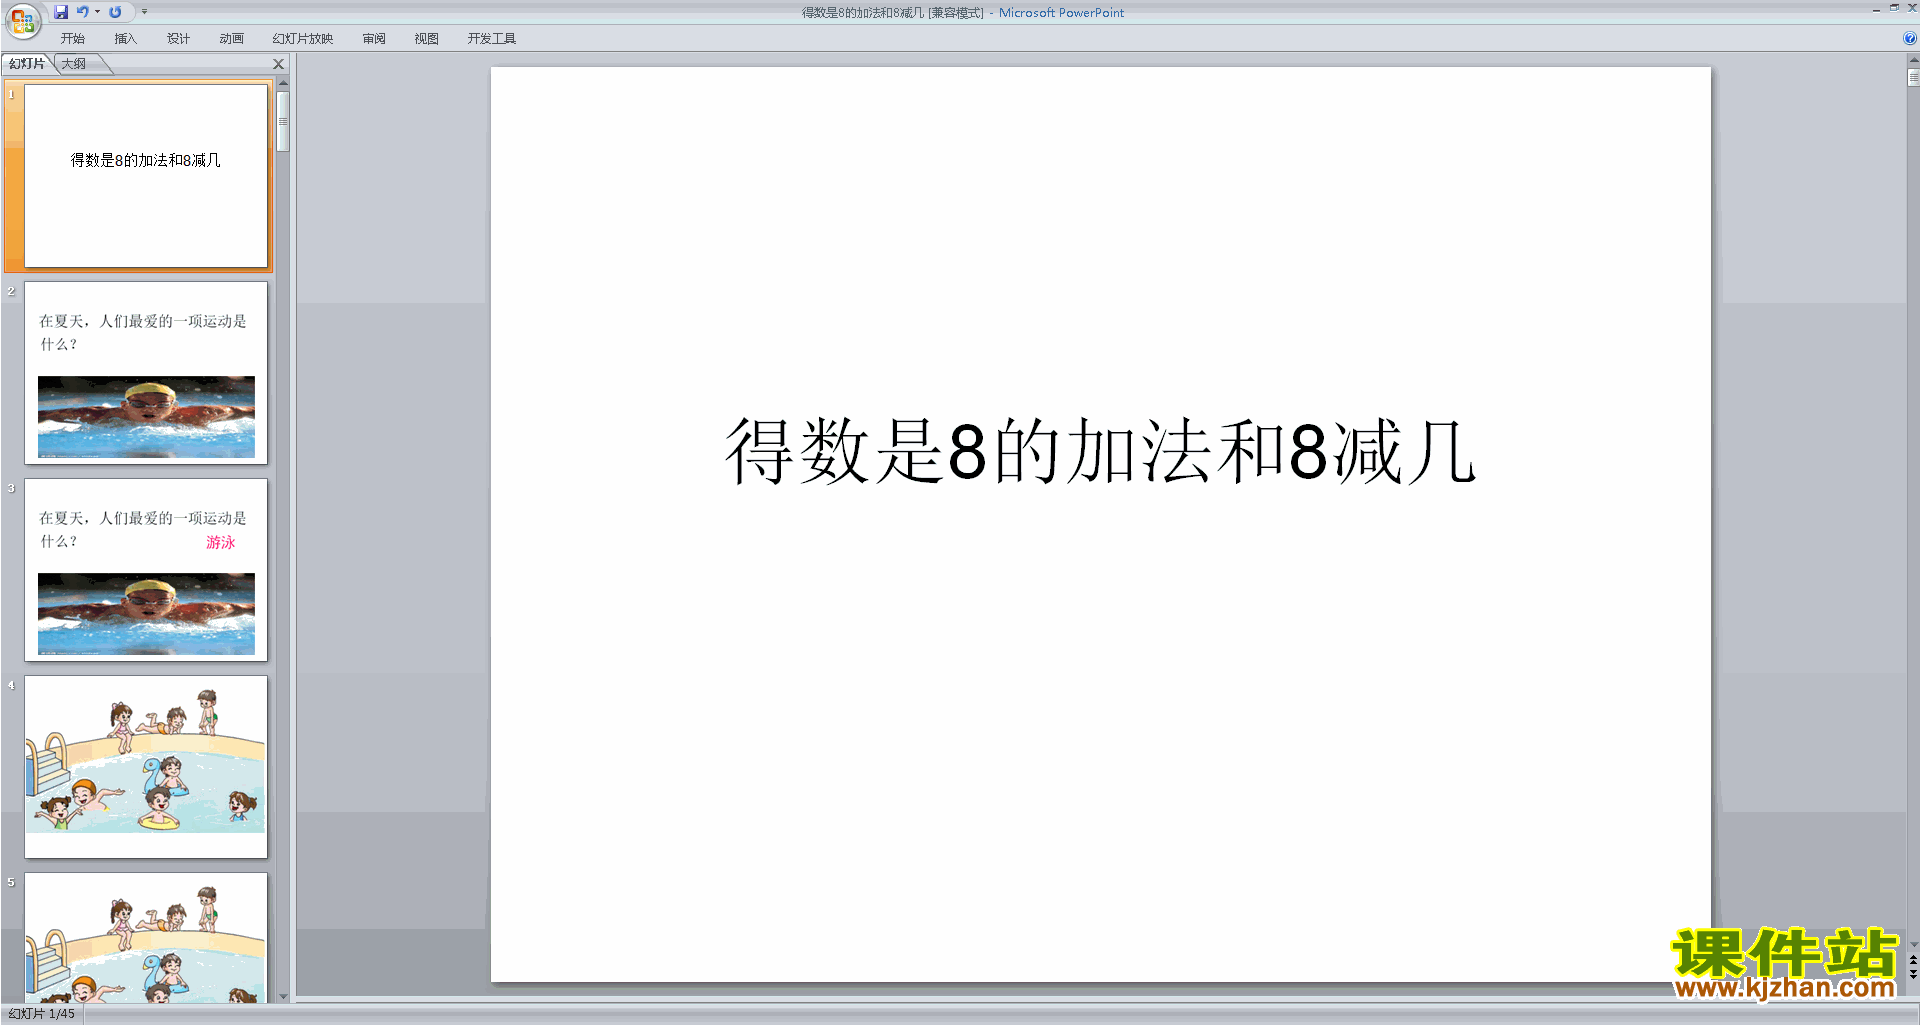Redo using the repeat arrow icon

(115, 12)
